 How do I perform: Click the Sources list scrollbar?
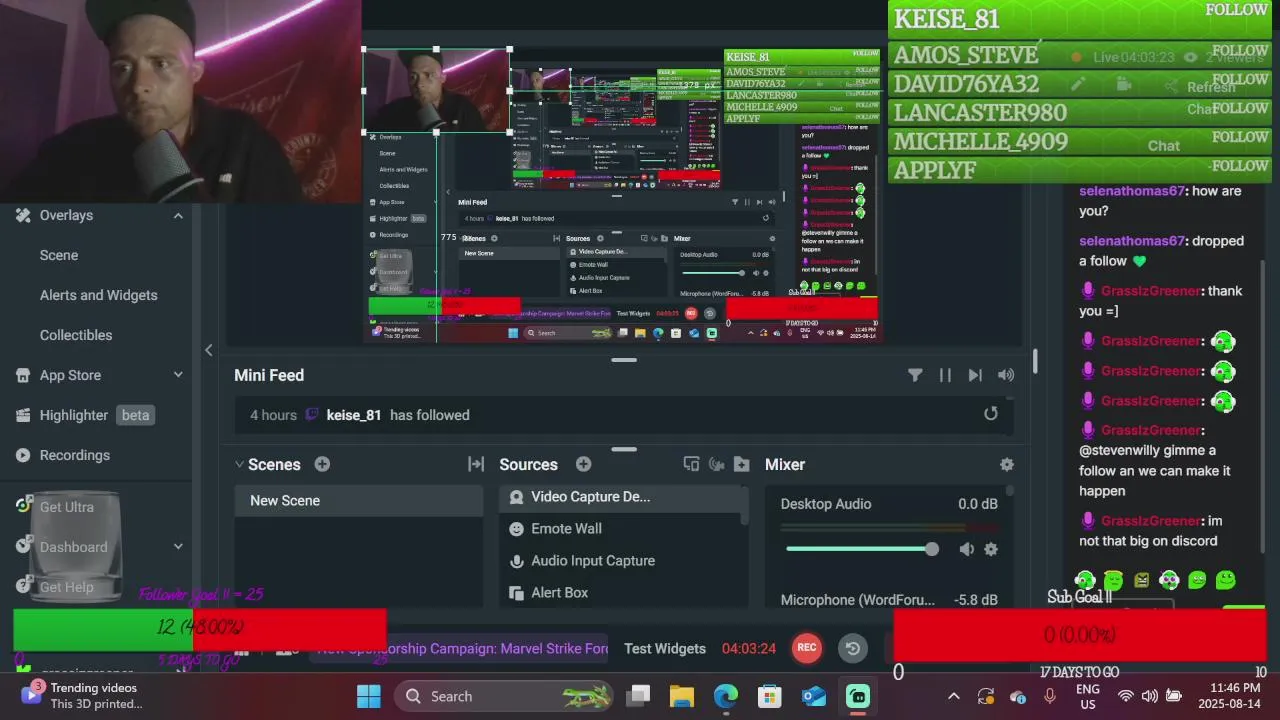pyautogui.click(x=743, y=507)
